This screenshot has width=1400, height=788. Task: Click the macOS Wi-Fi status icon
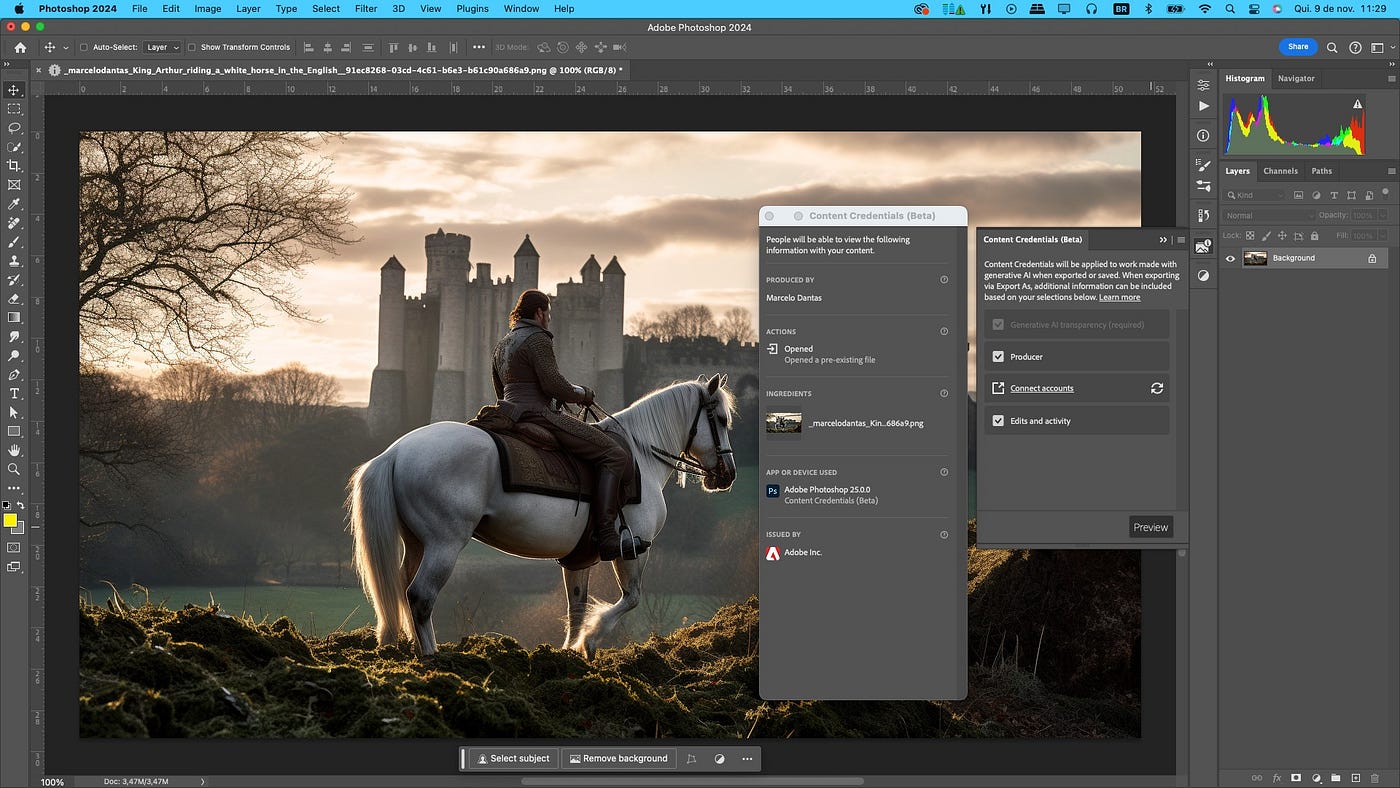tap(1205, 8)
